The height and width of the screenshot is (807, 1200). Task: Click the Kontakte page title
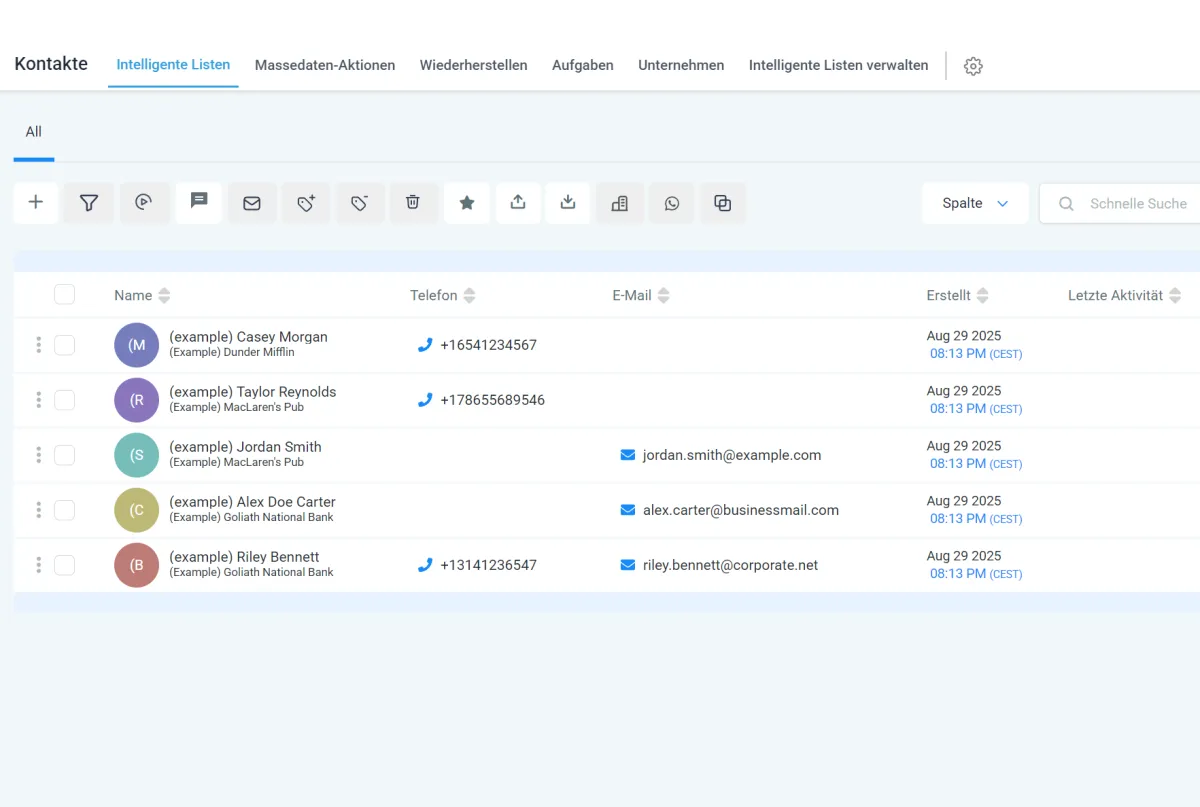[x=51, y=63]
